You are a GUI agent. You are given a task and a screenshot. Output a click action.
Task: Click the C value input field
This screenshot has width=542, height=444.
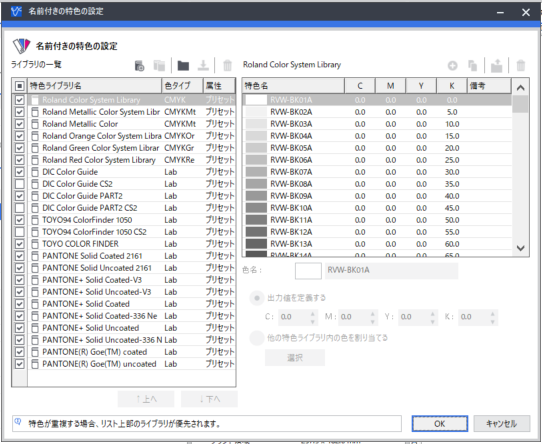point(294,317)
